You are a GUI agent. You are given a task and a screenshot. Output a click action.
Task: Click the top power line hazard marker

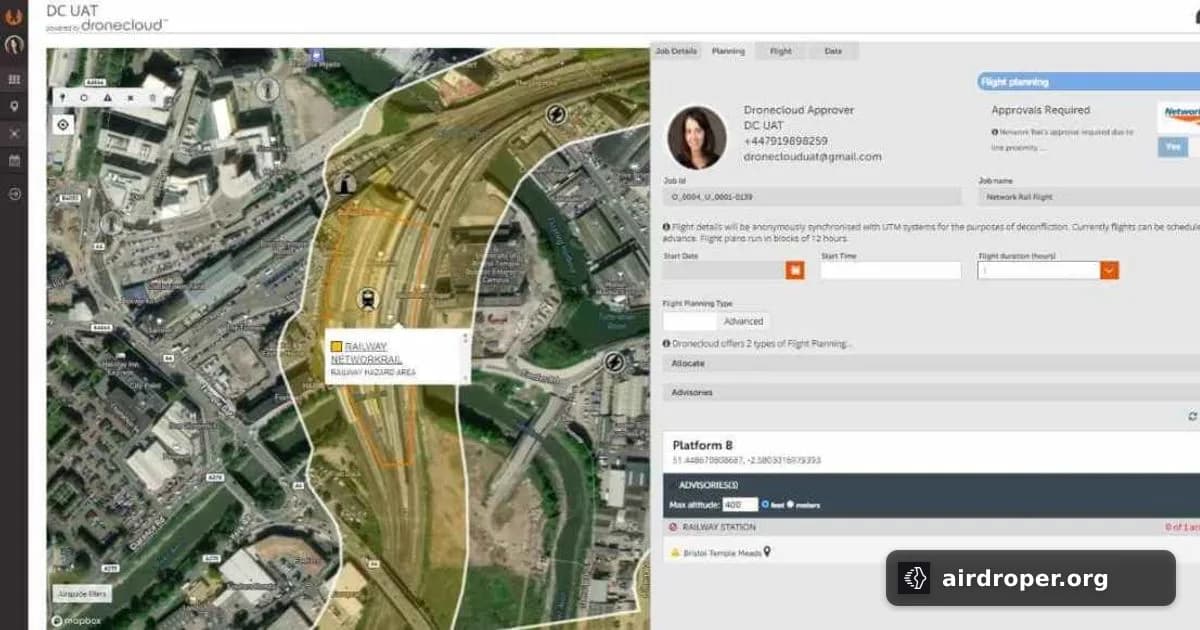pyautogui.click(x=556, y=114)
